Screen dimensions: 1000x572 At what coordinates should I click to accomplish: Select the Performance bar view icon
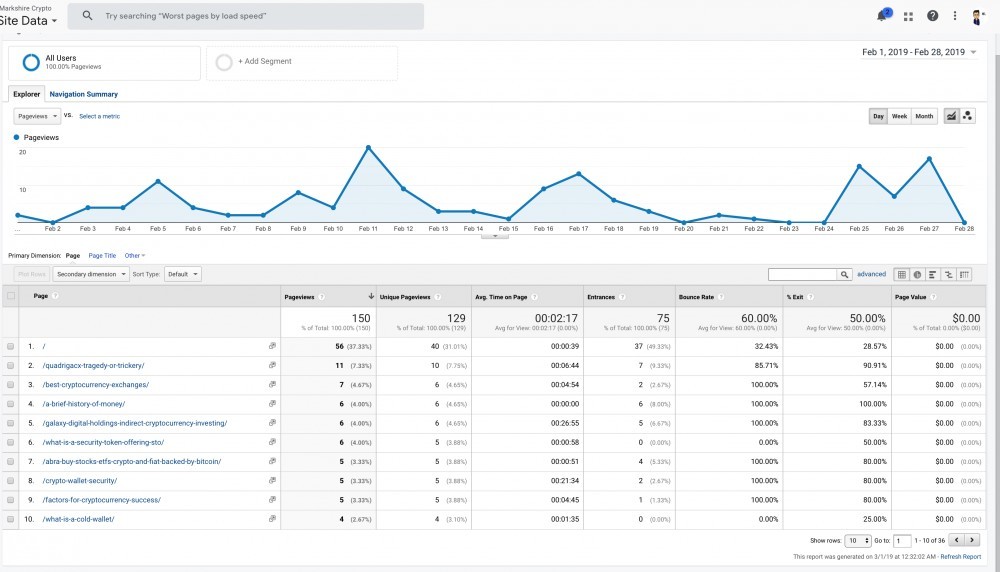pos(932,274)
